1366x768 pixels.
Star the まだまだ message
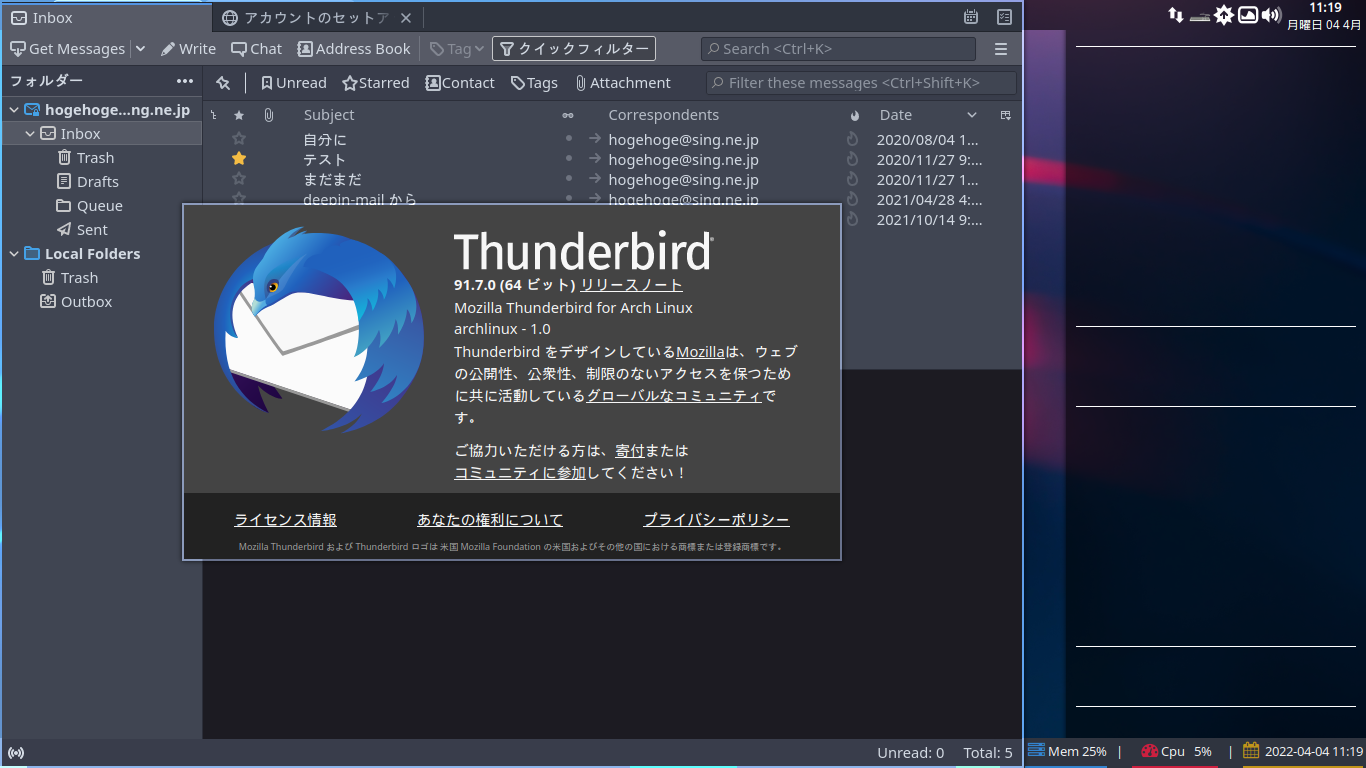coord(239,179)
